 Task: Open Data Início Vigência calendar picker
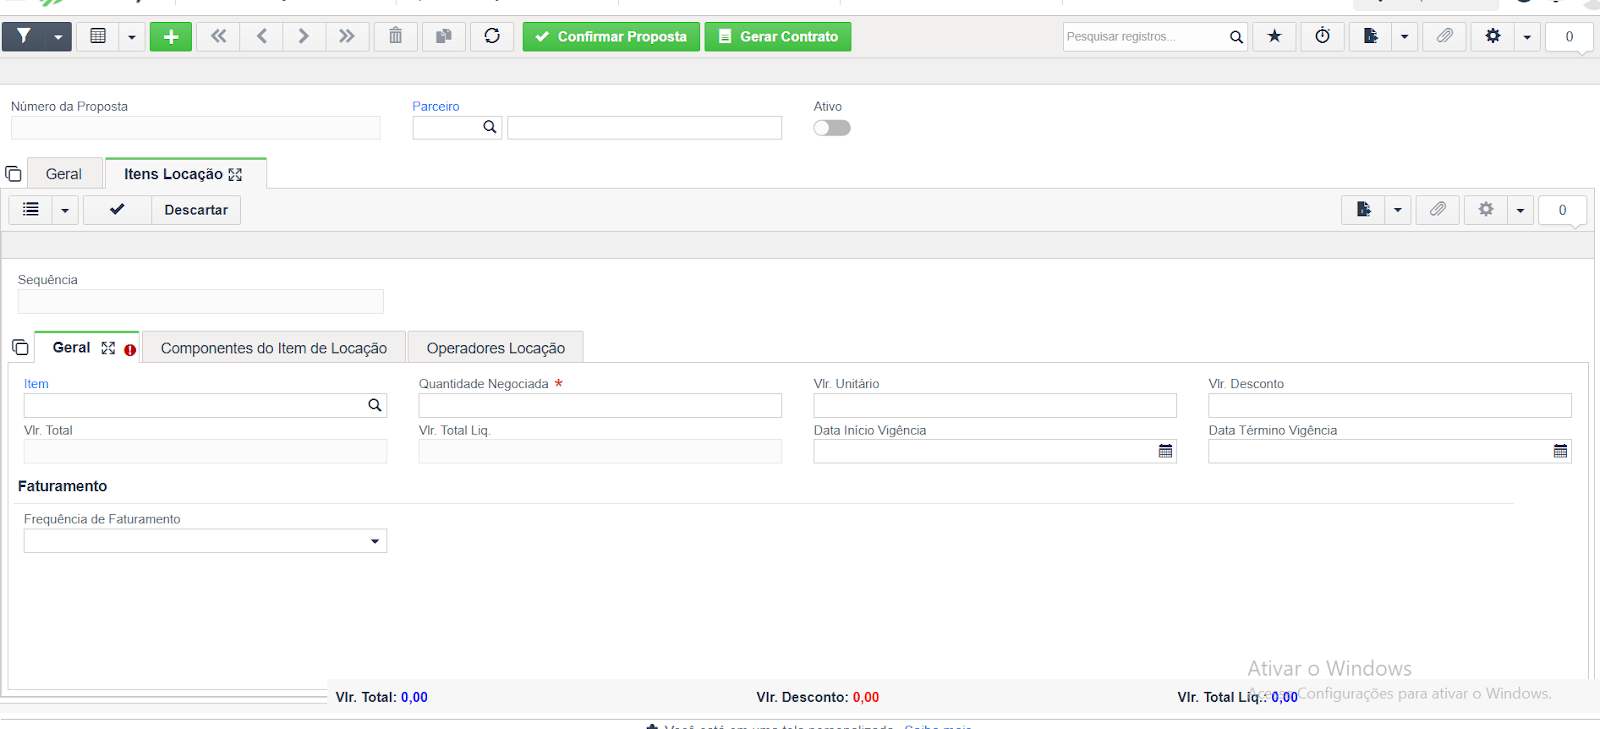tap(1165, 452)
